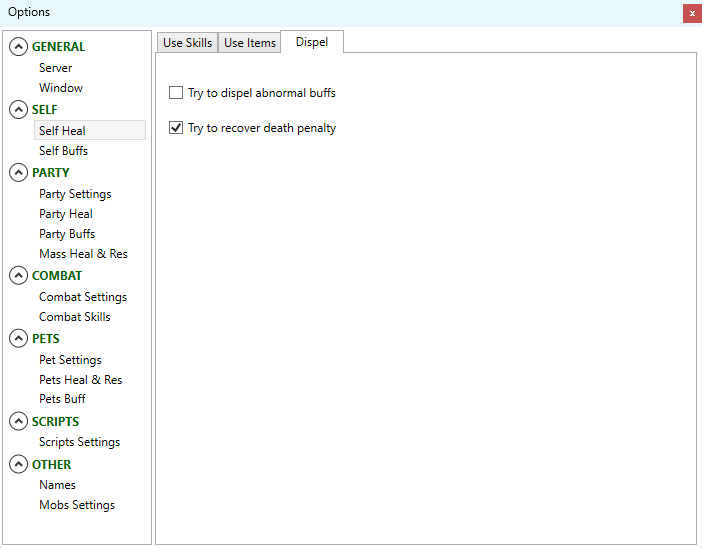Viewport: 702px width, 548px height.
Task: Close the Options window
Action: (x=691, y=13)
